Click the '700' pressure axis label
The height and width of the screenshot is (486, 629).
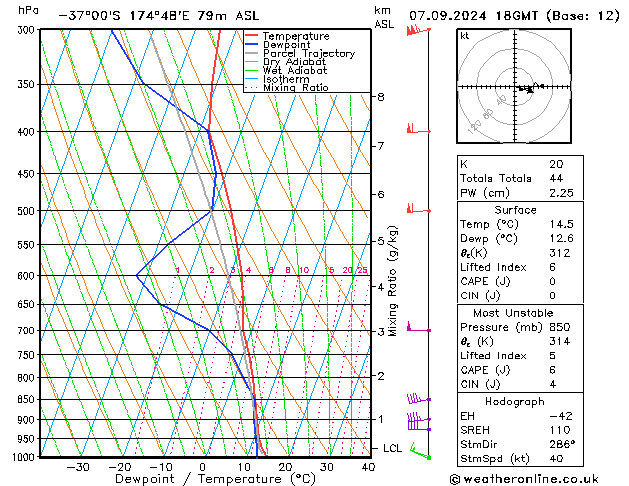point(28,331)
